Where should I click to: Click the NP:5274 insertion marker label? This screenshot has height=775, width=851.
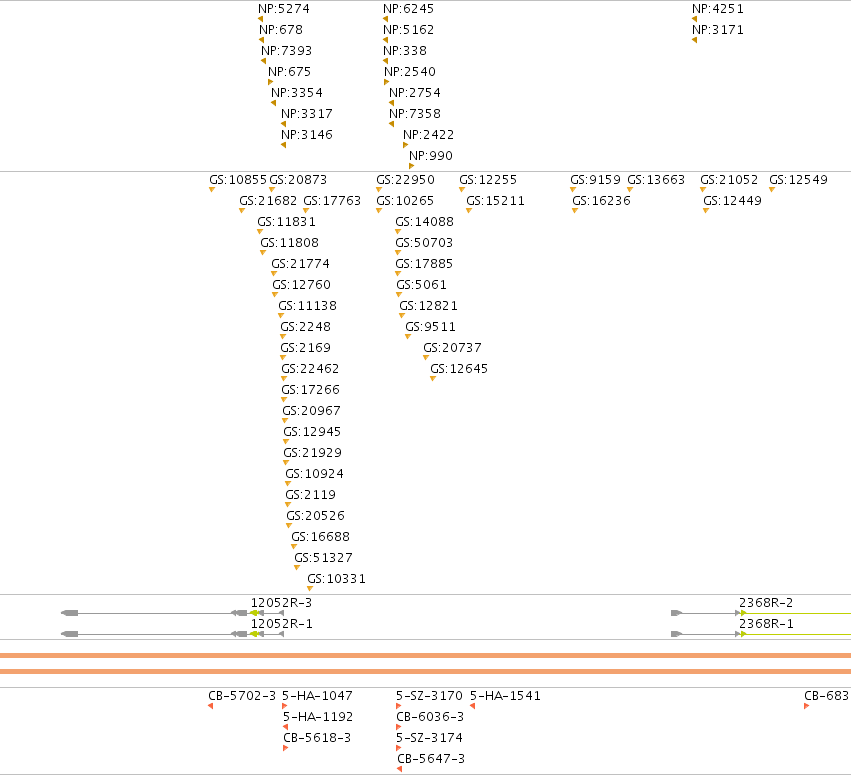click(x=284, y=9)
